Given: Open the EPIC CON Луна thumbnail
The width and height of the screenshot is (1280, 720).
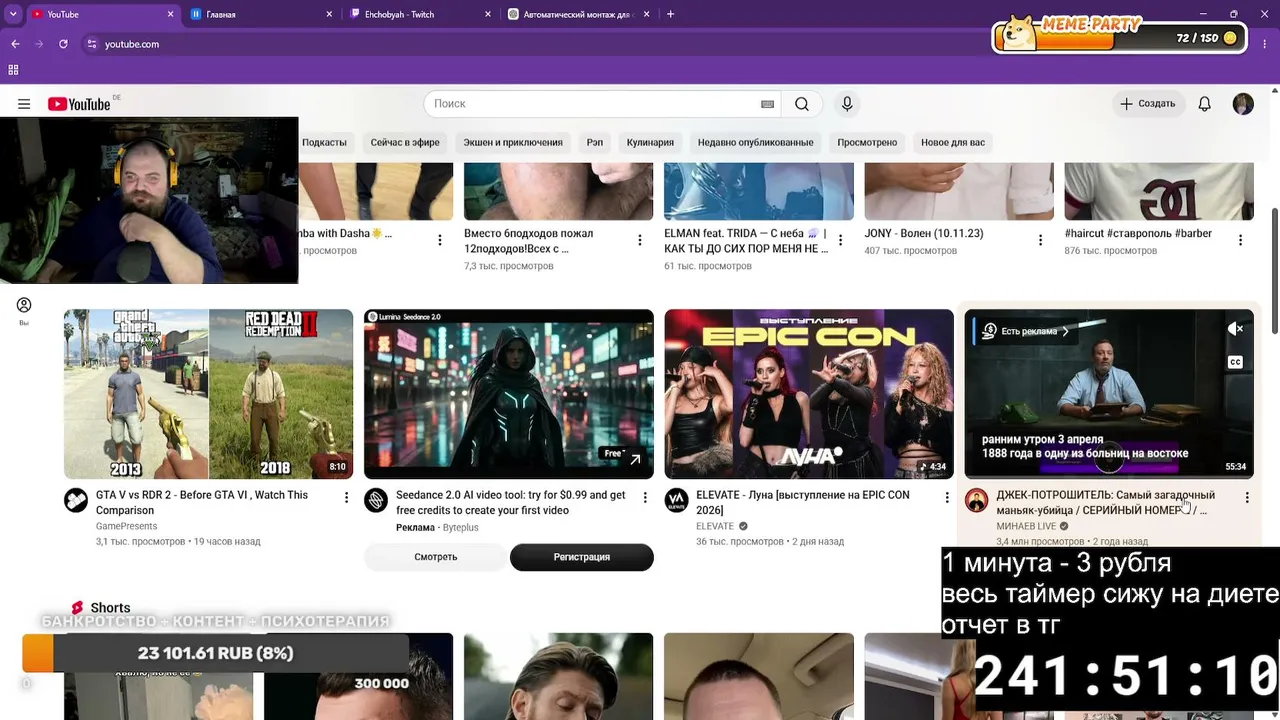Looking at the screenshot, I should pos(809,394).
